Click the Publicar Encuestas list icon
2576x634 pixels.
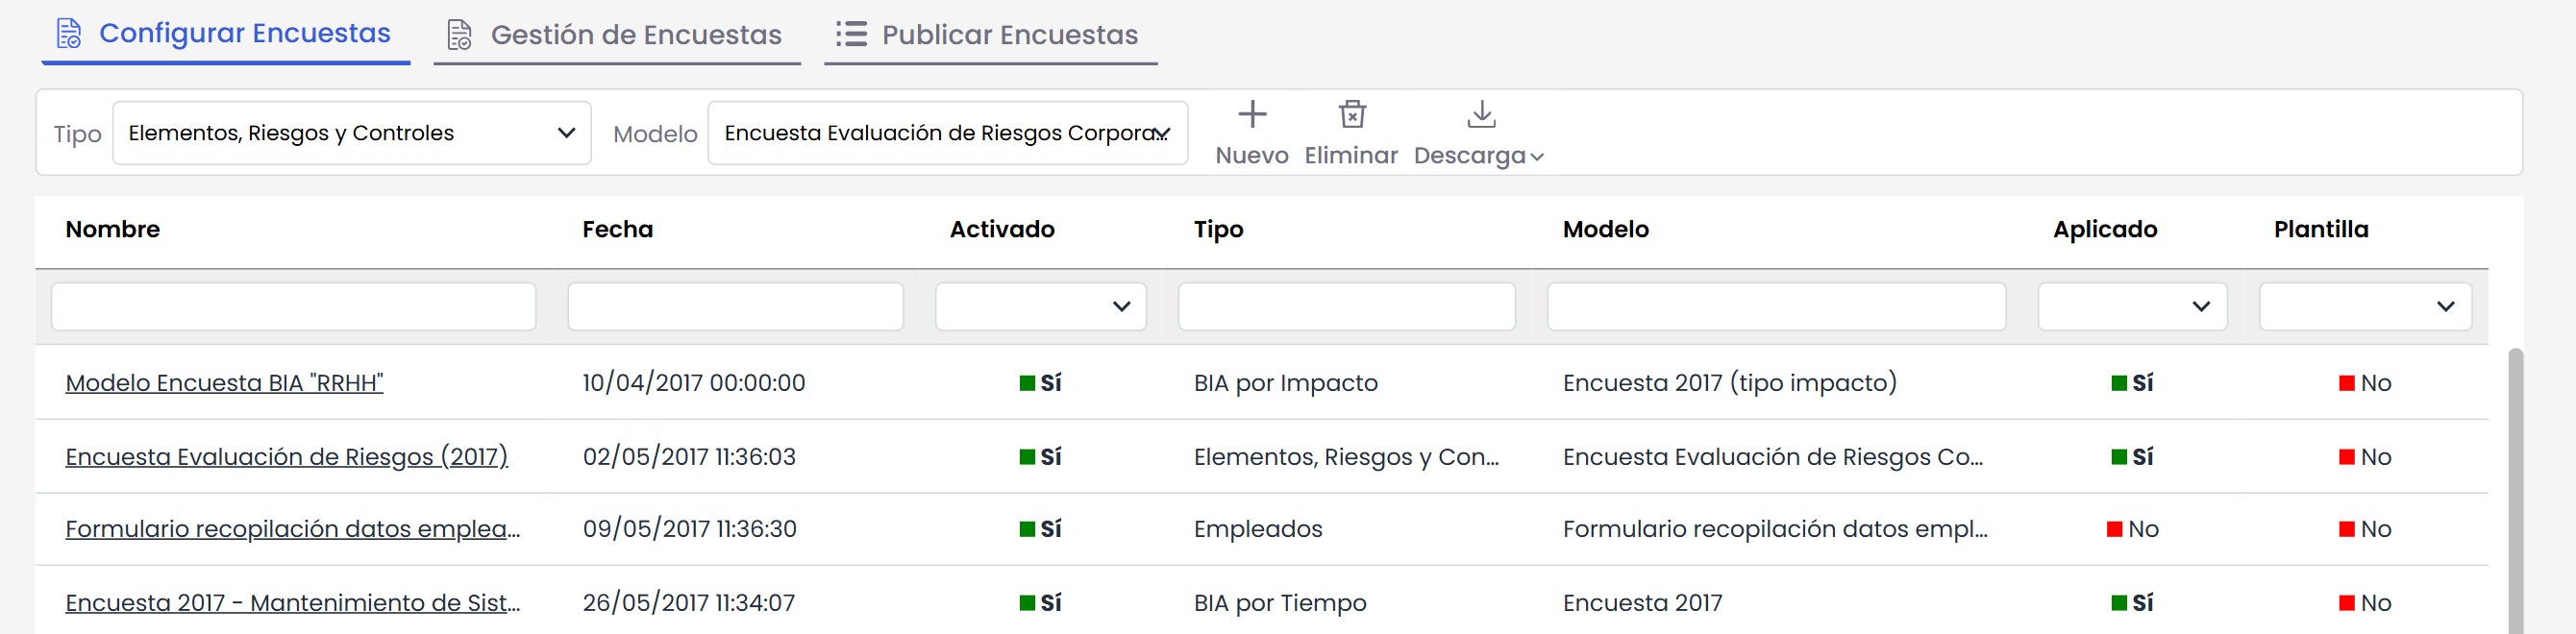[x=851, y=34]
